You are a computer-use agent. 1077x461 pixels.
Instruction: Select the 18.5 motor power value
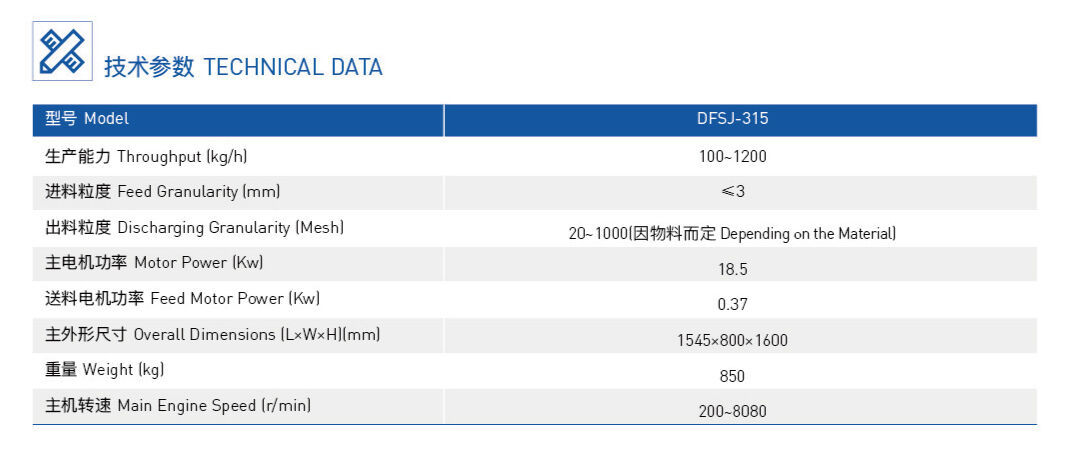point(732,269)
